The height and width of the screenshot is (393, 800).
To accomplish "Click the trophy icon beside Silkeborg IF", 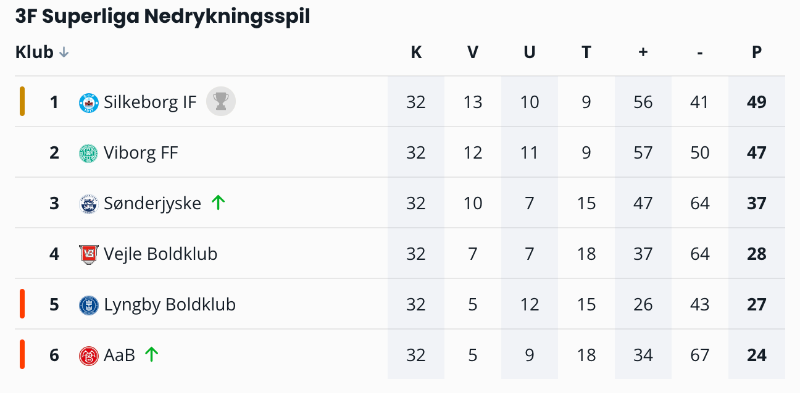I will 221,101.
